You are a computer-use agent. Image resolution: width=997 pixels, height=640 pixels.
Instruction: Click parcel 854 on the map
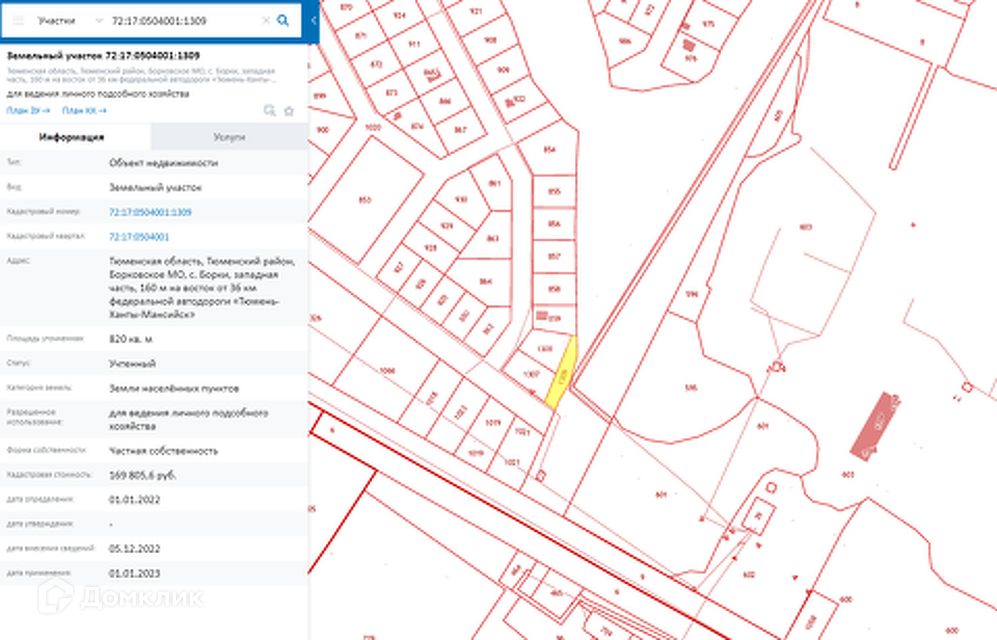click(549, 150)
